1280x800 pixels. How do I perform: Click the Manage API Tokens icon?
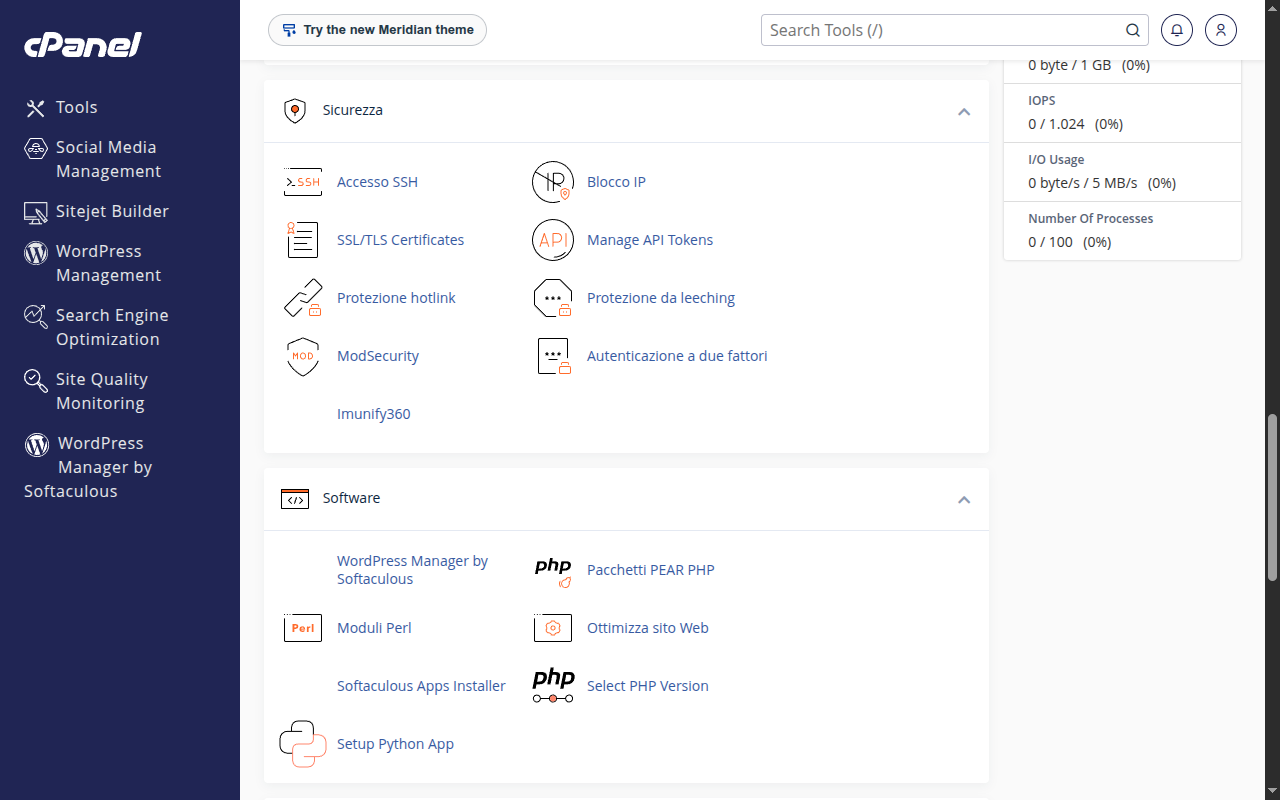[x=553, y=240]
